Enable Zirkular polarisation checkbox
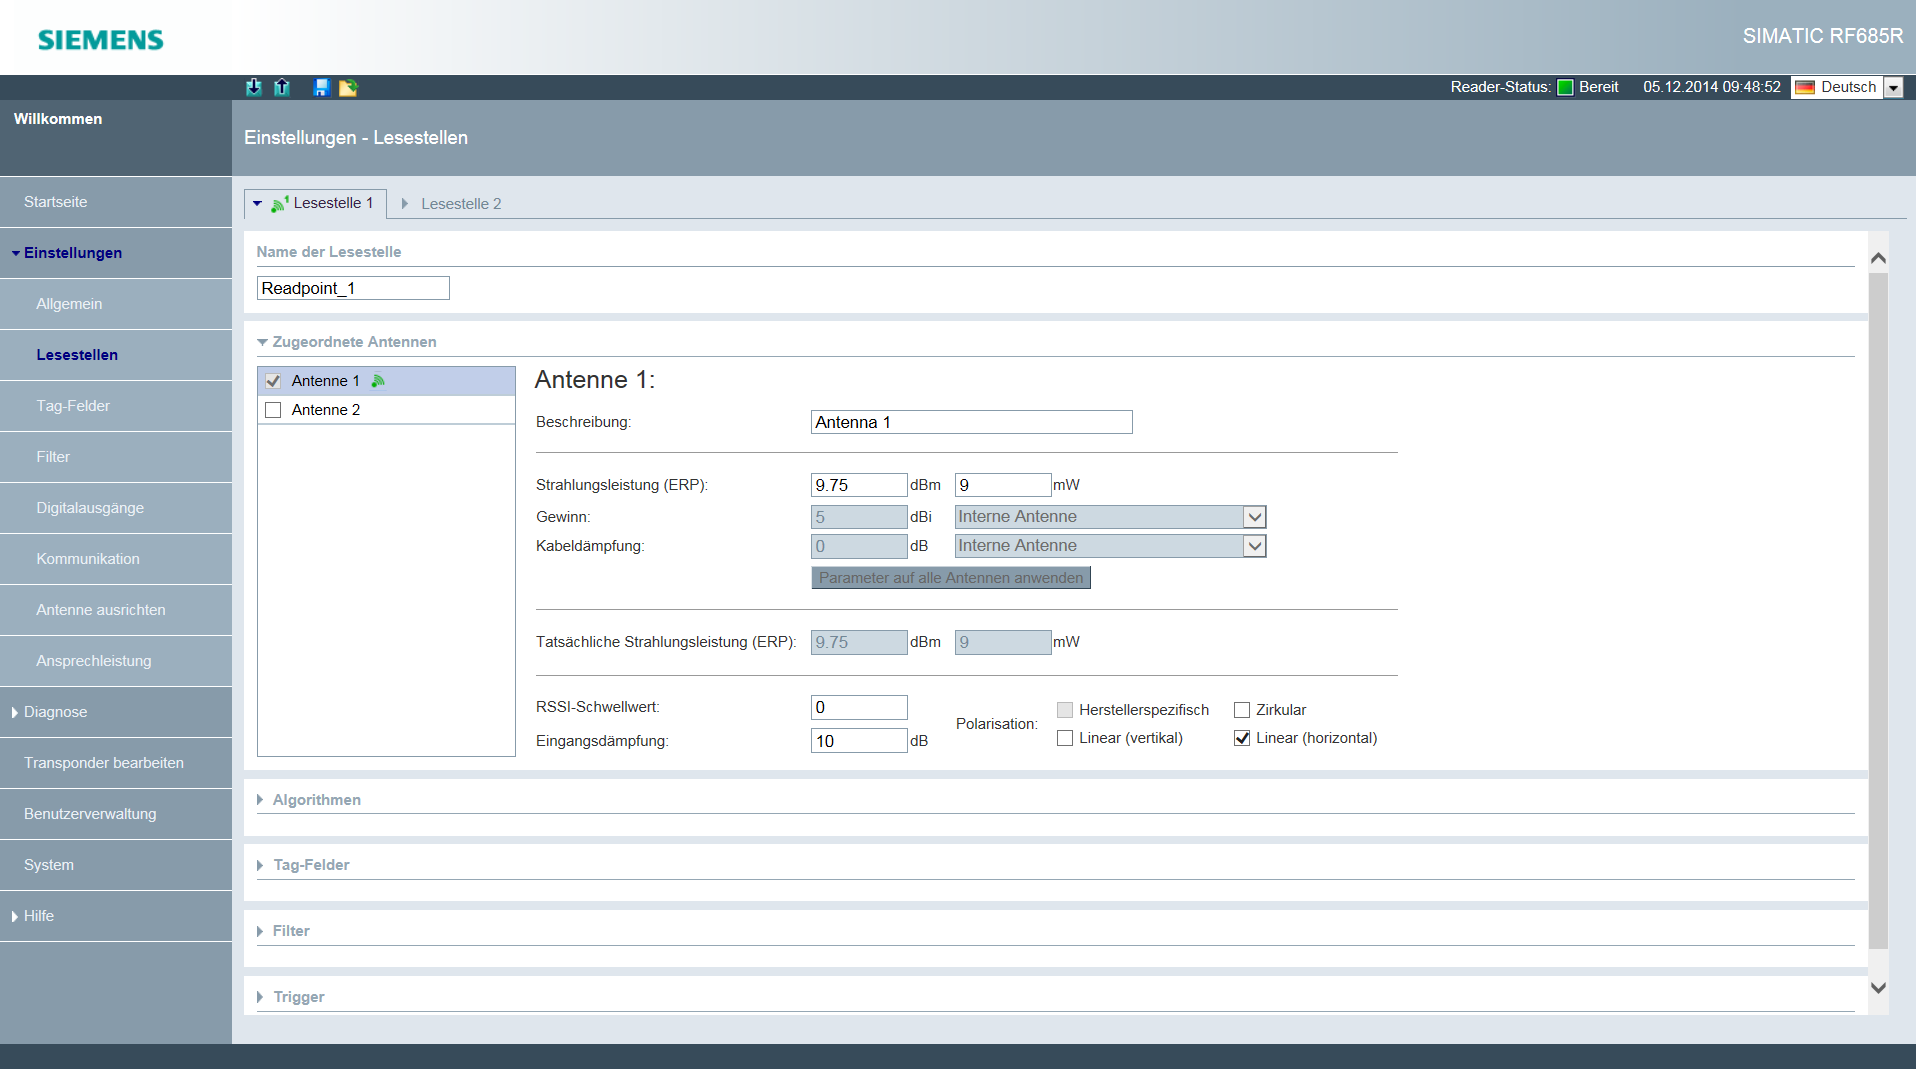The height and width of the screenshot is (1069, 1916). [x=1242, y=710]
